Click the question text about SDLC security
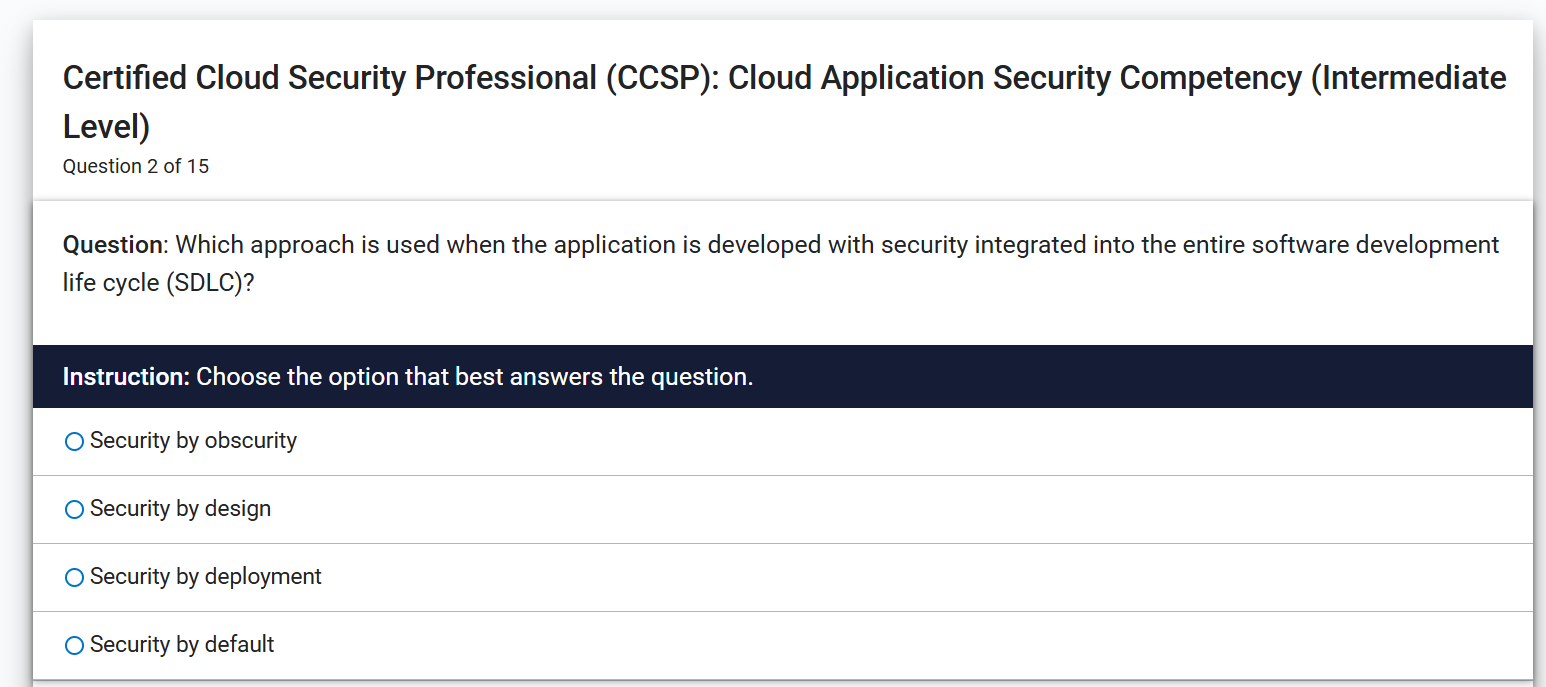The image size is (1546, 687). [780, 262]
